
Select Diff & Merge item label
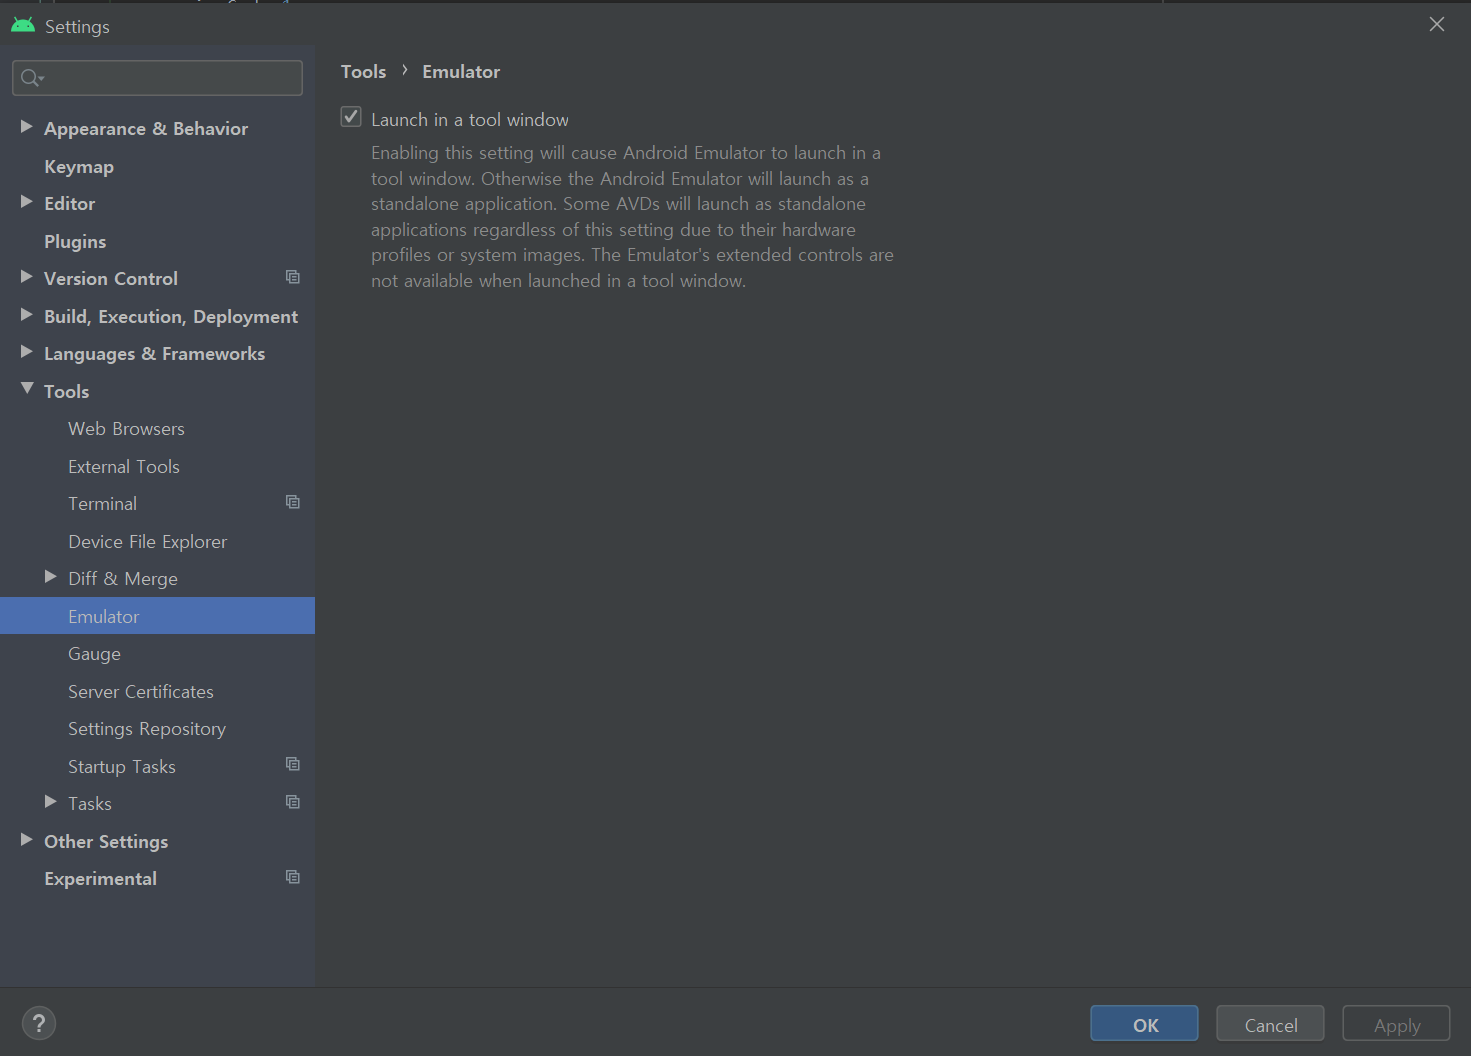click(x=123, y=579)
